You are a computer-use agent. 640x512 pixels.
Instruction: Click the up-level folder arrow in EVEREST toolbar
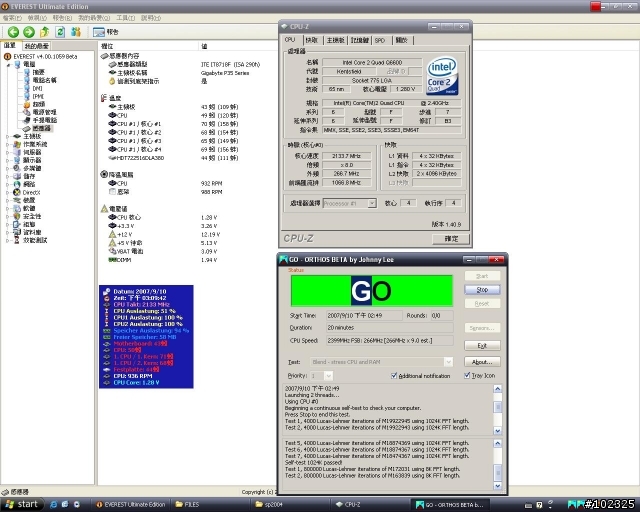(x=44, y=32)
